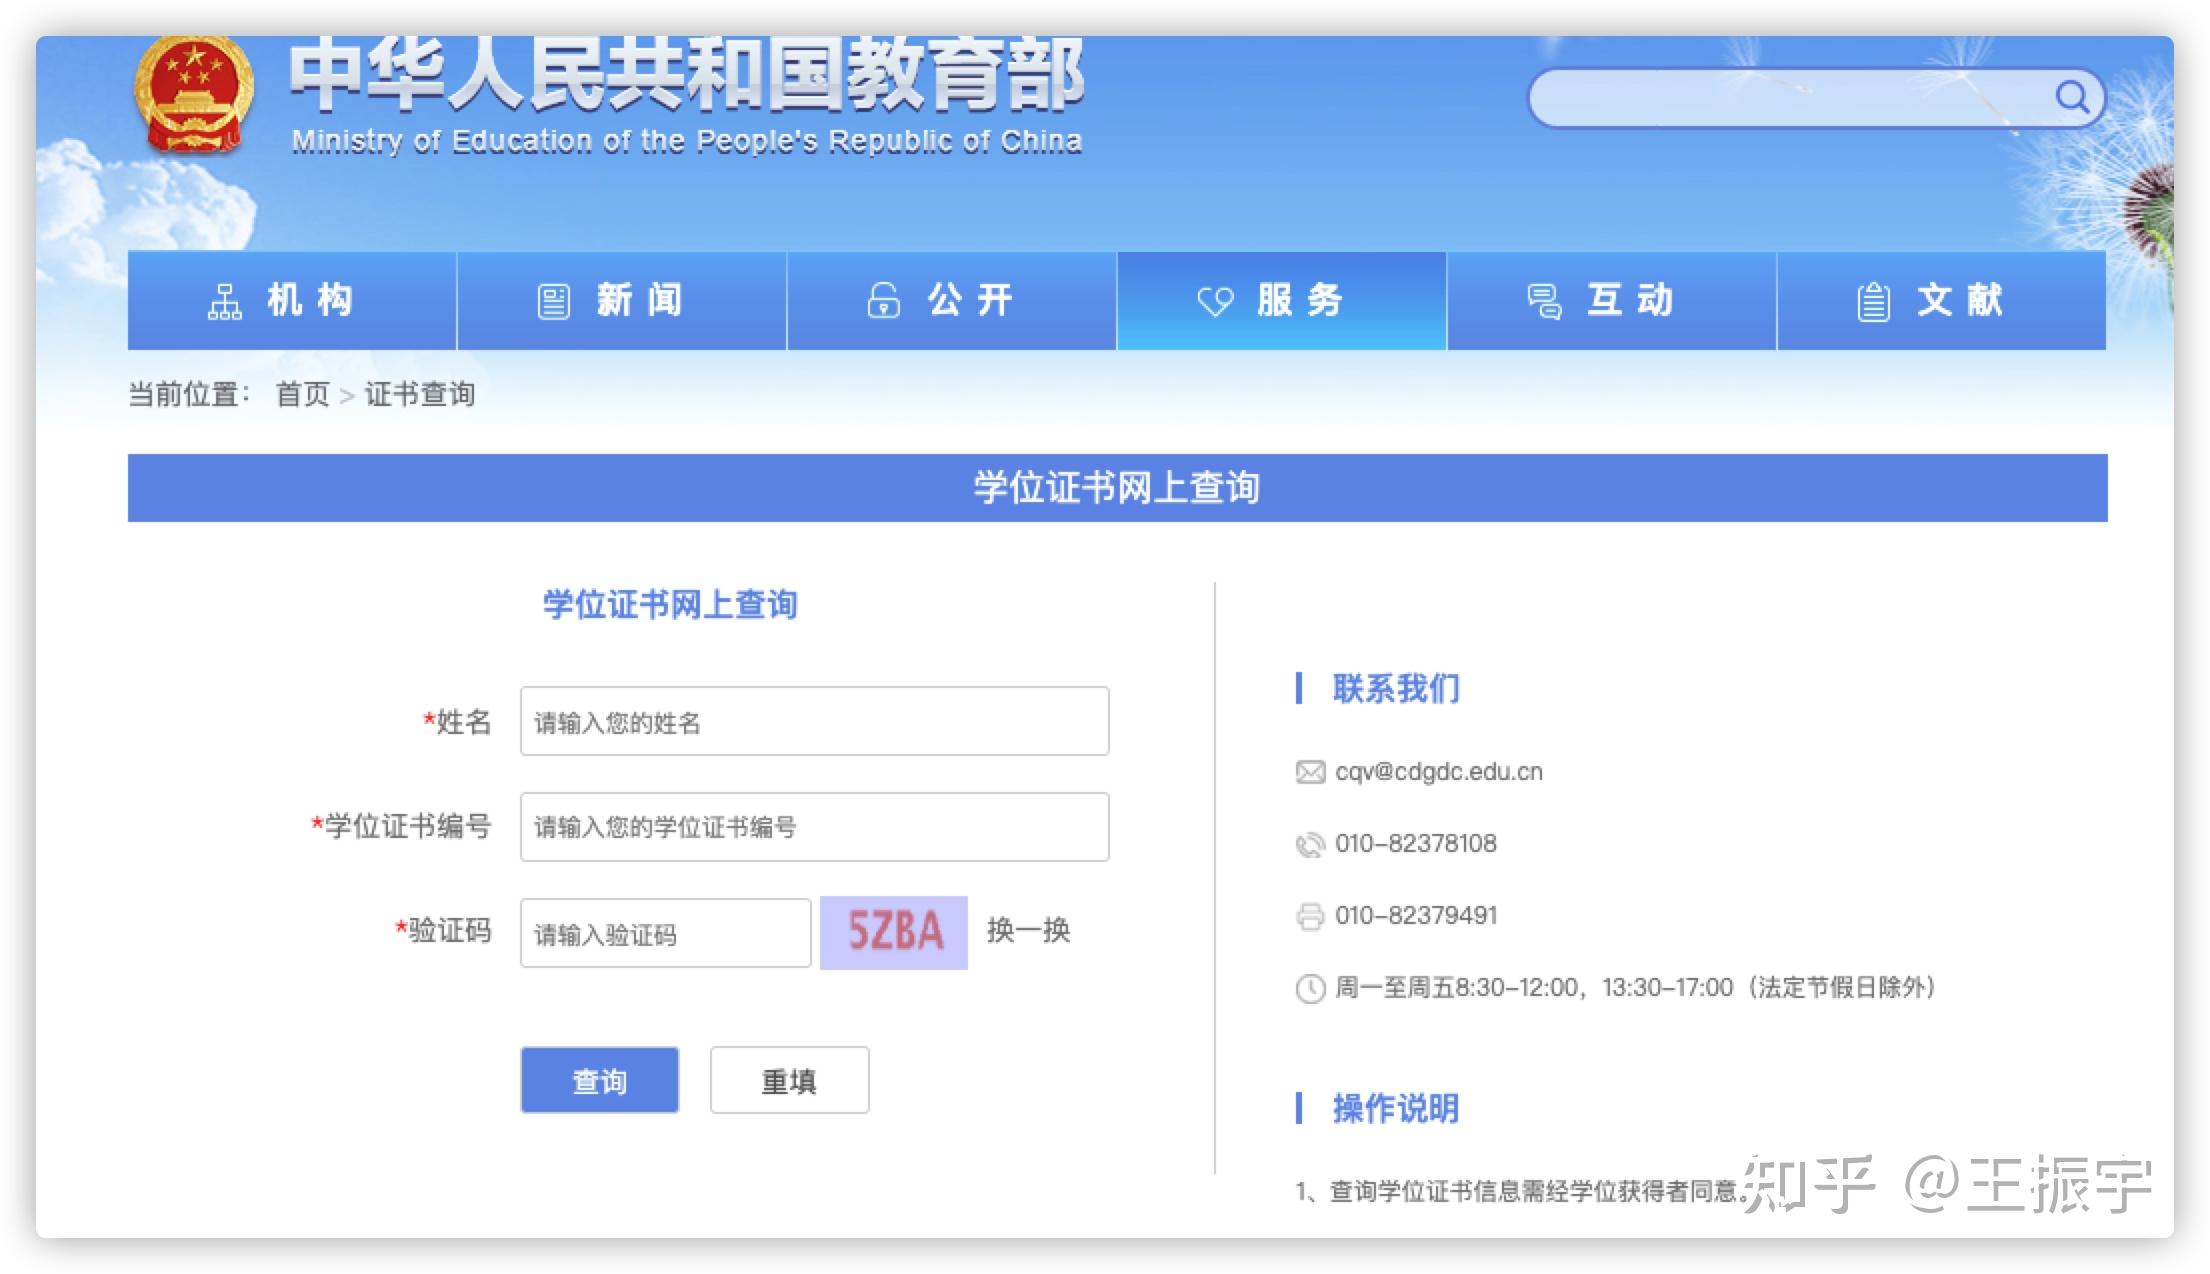
Task: Click the fax printer icon beside 010-82379491
Action: 1310,916
